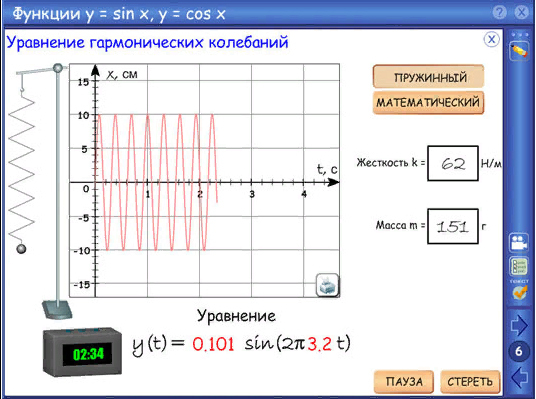Click the pencil drawing tool icon
536x399 pixels.
(519, 51)
